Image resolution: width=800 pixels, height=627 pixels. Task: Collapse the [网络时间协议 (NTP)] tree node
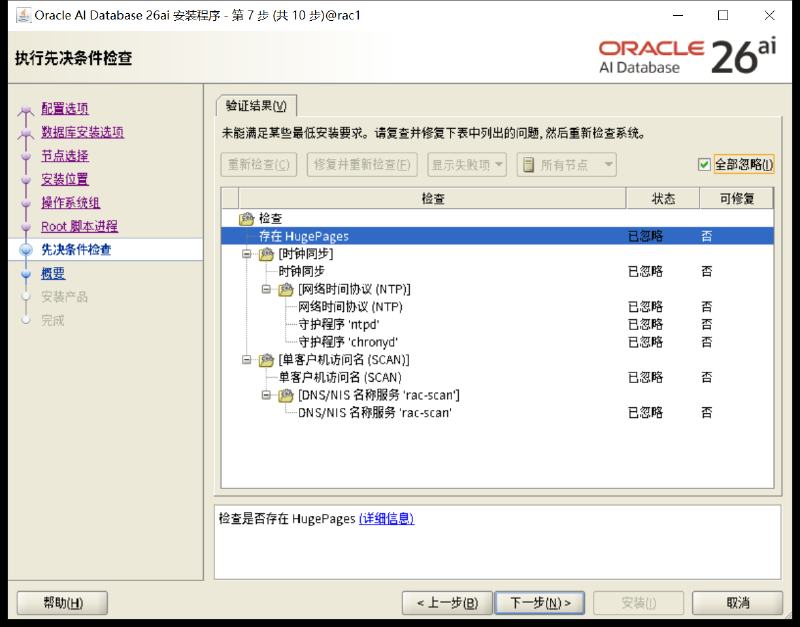pos(266,289)
